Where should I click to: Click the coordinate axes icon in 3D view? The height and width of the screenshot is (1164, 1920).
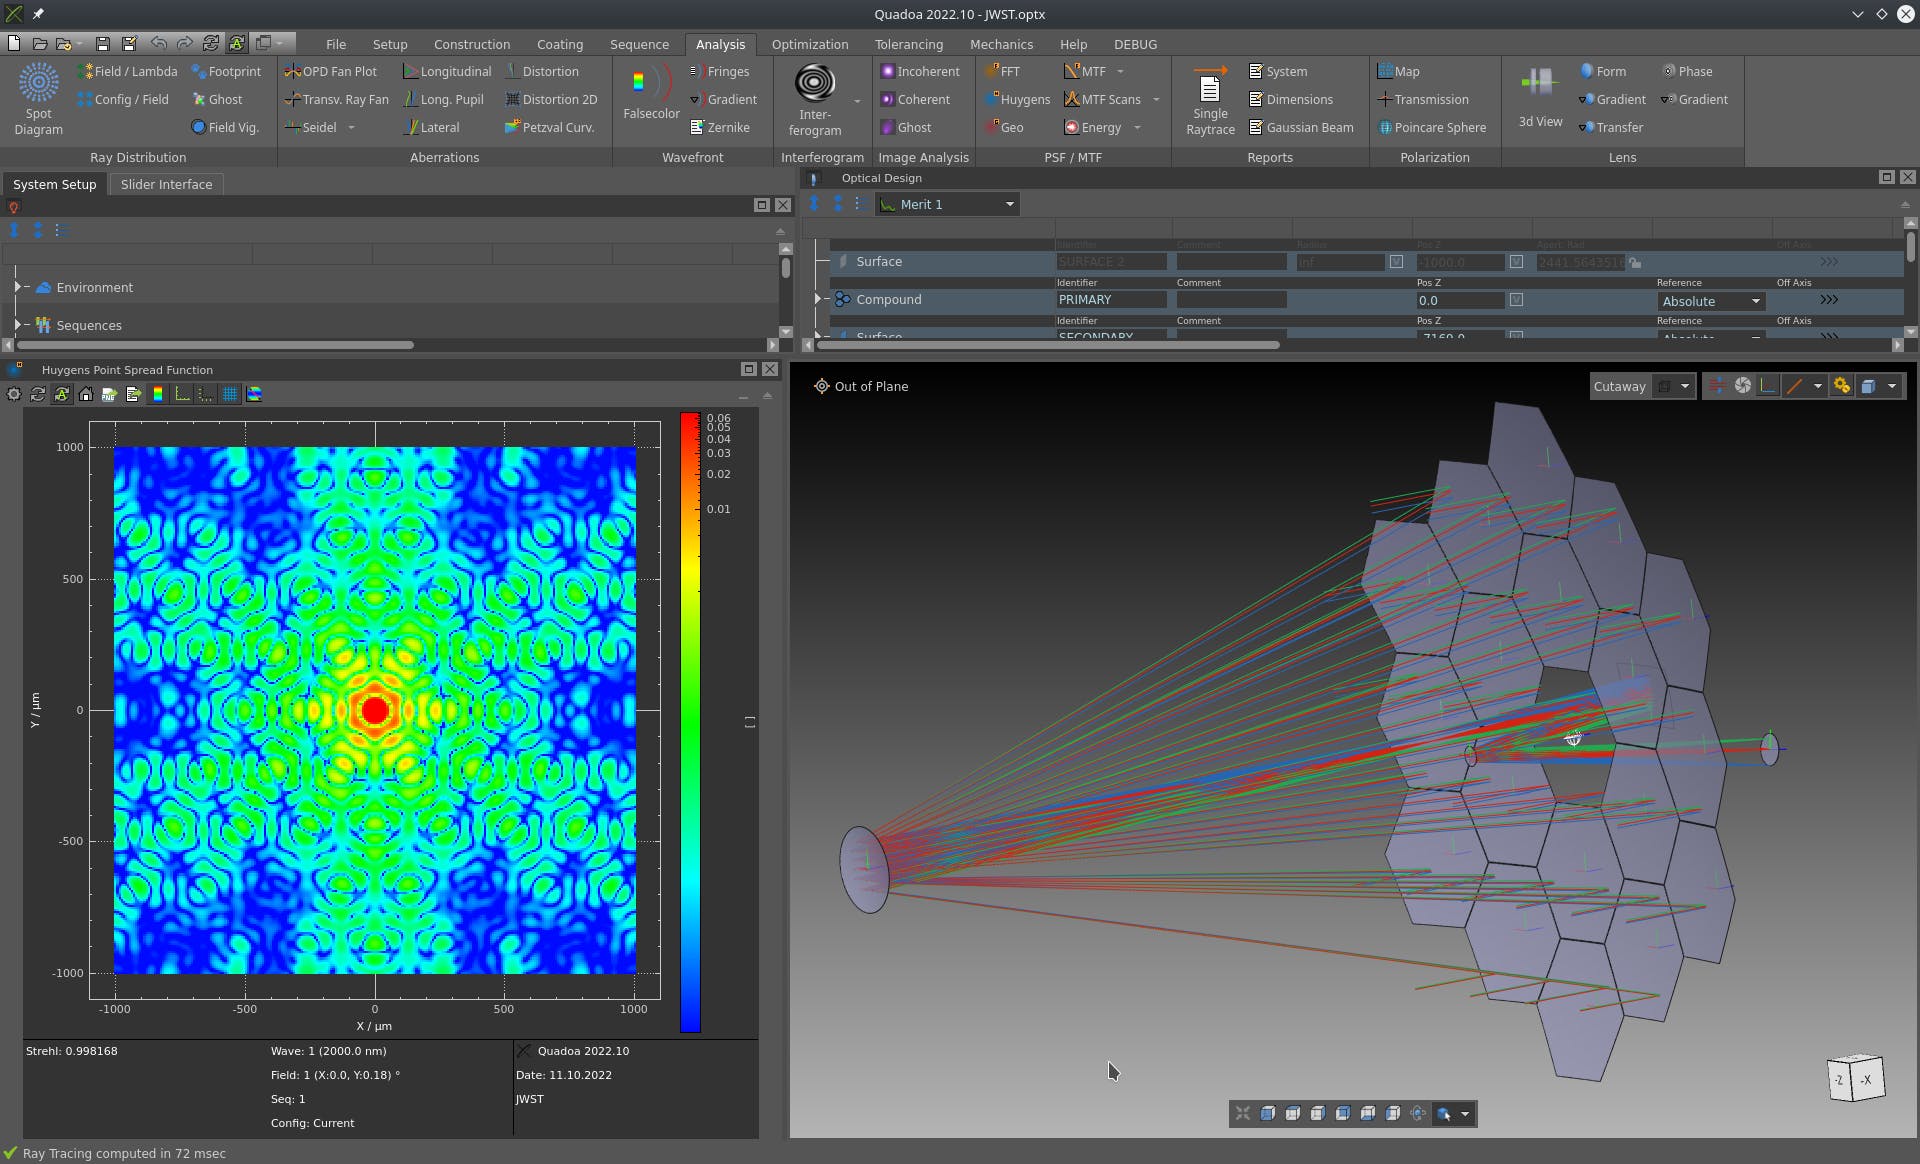(x=1768, y=386)
